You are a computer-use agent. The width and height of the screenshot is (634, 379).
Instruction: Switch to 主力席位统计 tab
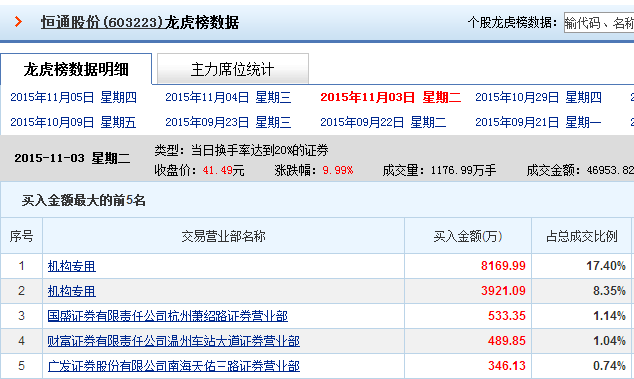[232, 69]
